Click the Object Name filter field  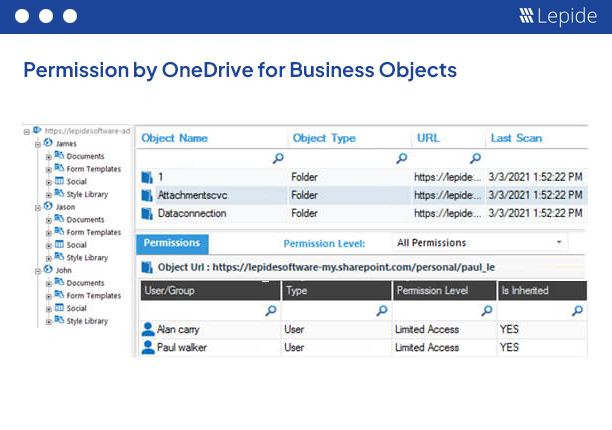[x=212, y=158]
